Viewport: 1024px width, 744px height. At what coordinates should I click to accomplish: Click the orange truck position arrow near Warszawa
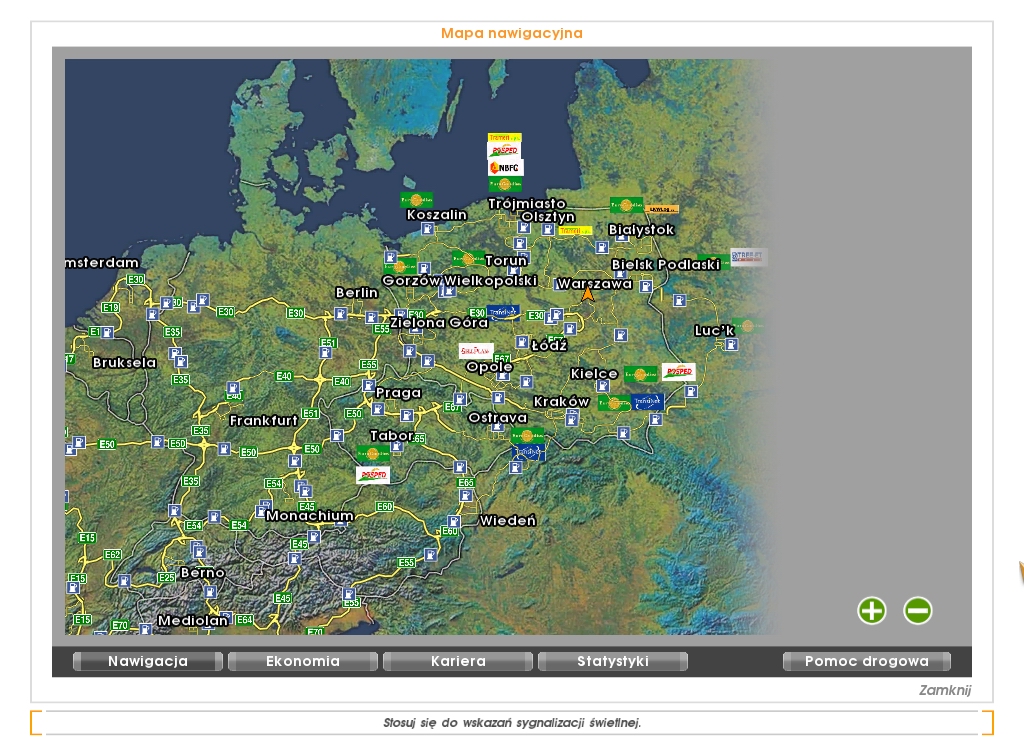pos(588,293)
